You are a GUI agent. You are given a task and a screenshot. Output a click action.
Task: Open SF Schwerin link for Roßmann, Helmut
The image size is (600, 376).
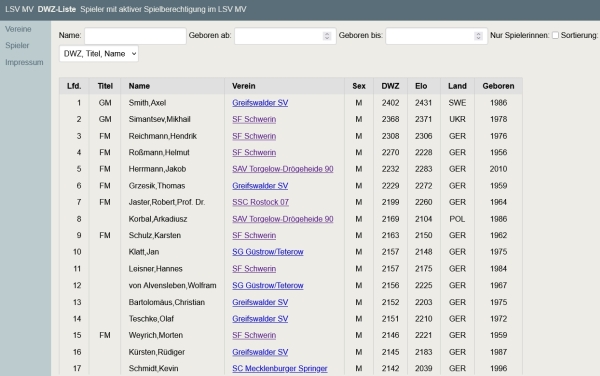pyautogui.click(x=254, y=153)
